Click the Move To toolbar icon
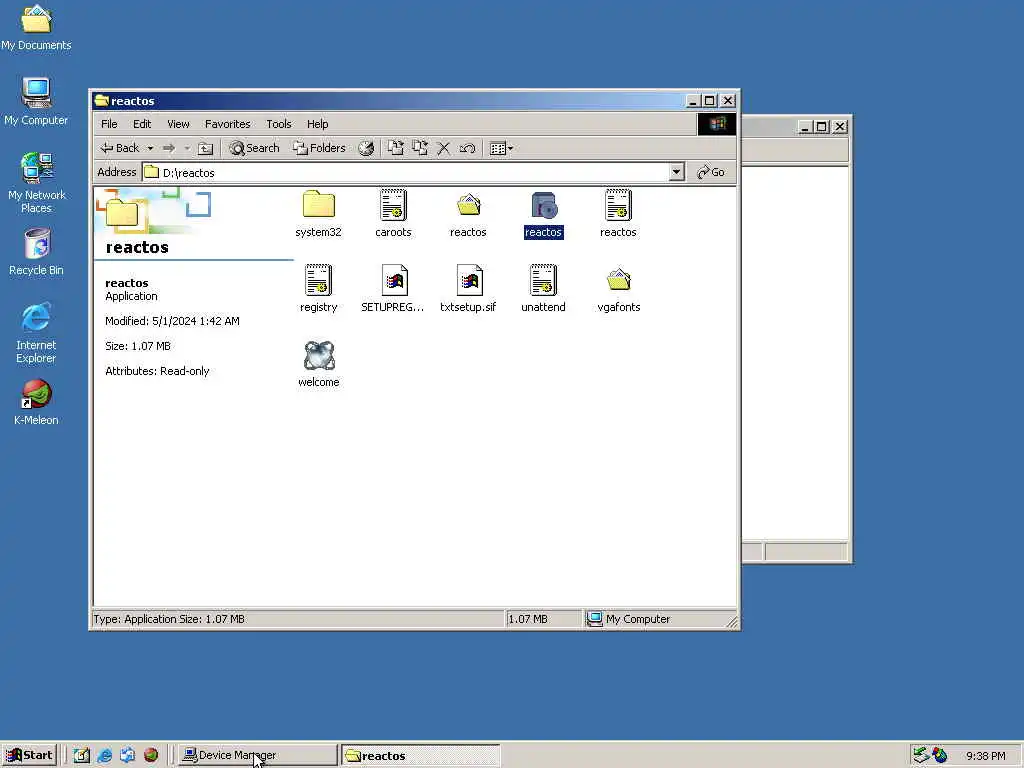 (x=395, y=148)
